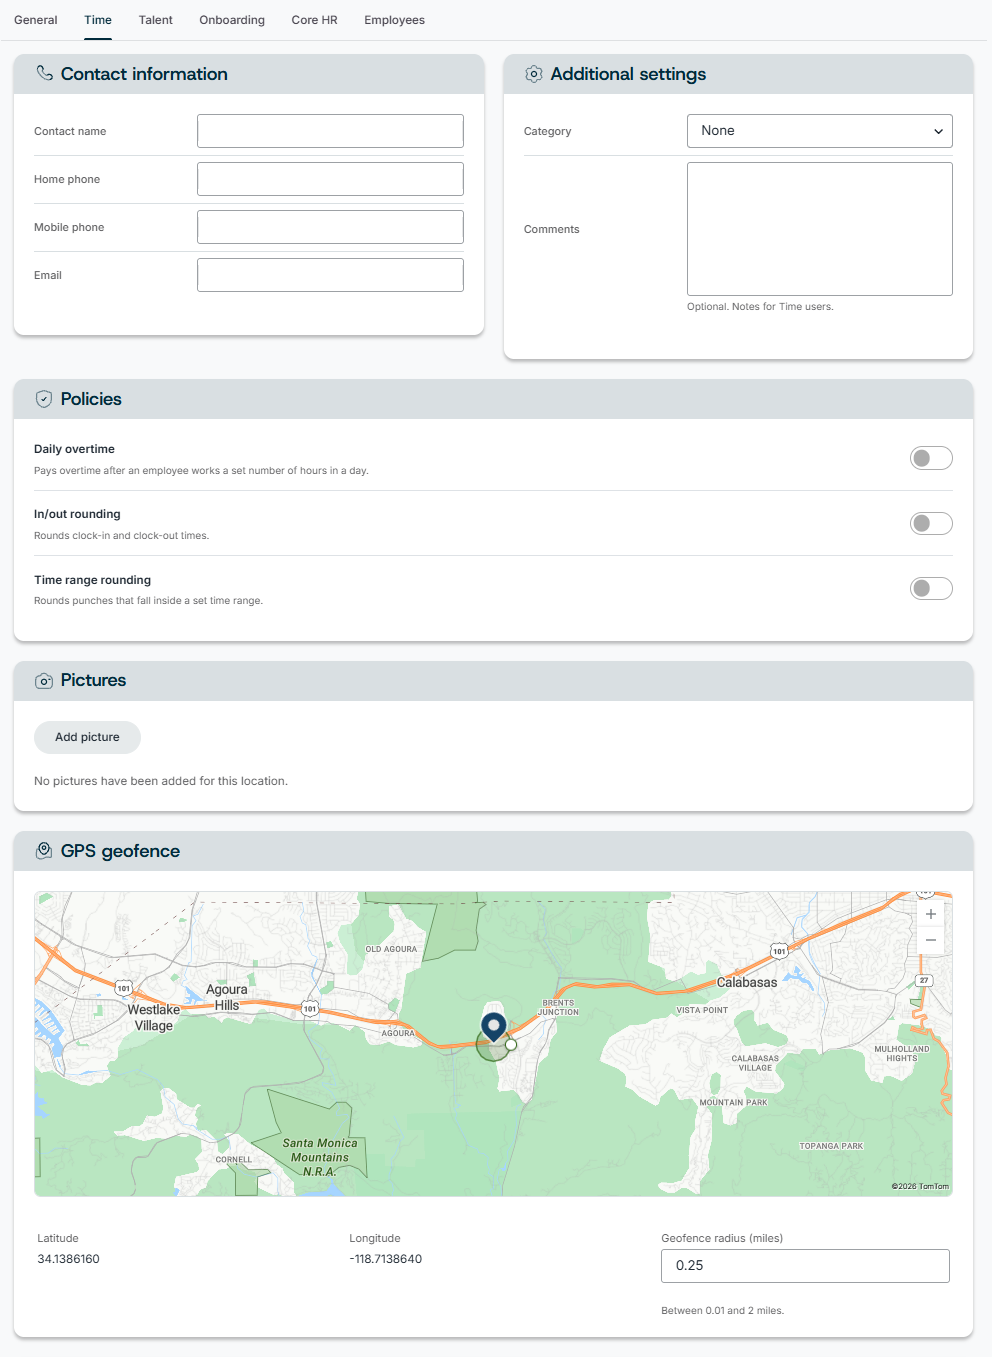The width and height of the screenshot is (992, 1357).
Task: Click the shield icon beside Policies
Action: [44, 399]
